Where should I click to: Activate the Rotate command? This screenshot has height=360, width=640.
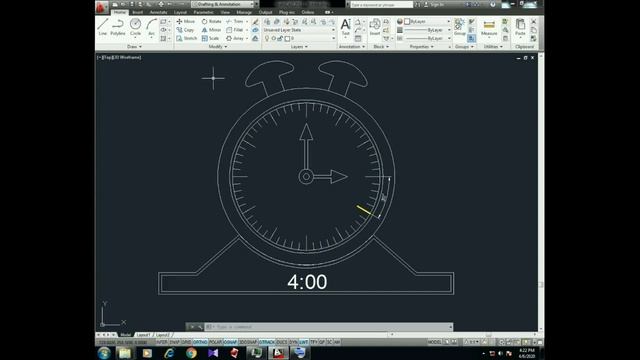coord(211,21)
